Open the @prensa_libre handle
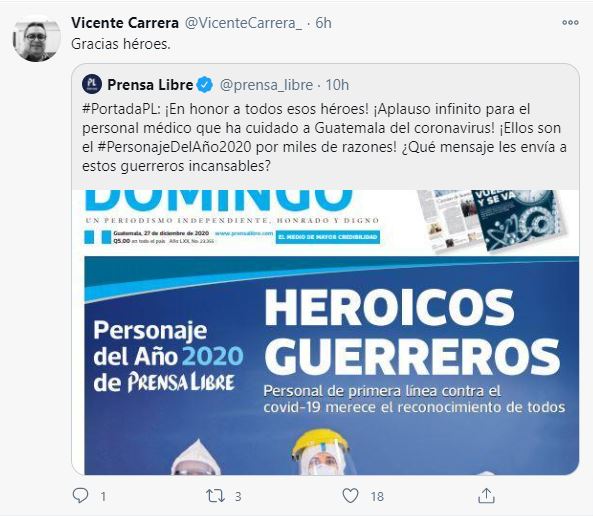The width and height of the screenshot is (593, 516). (266, 85)
